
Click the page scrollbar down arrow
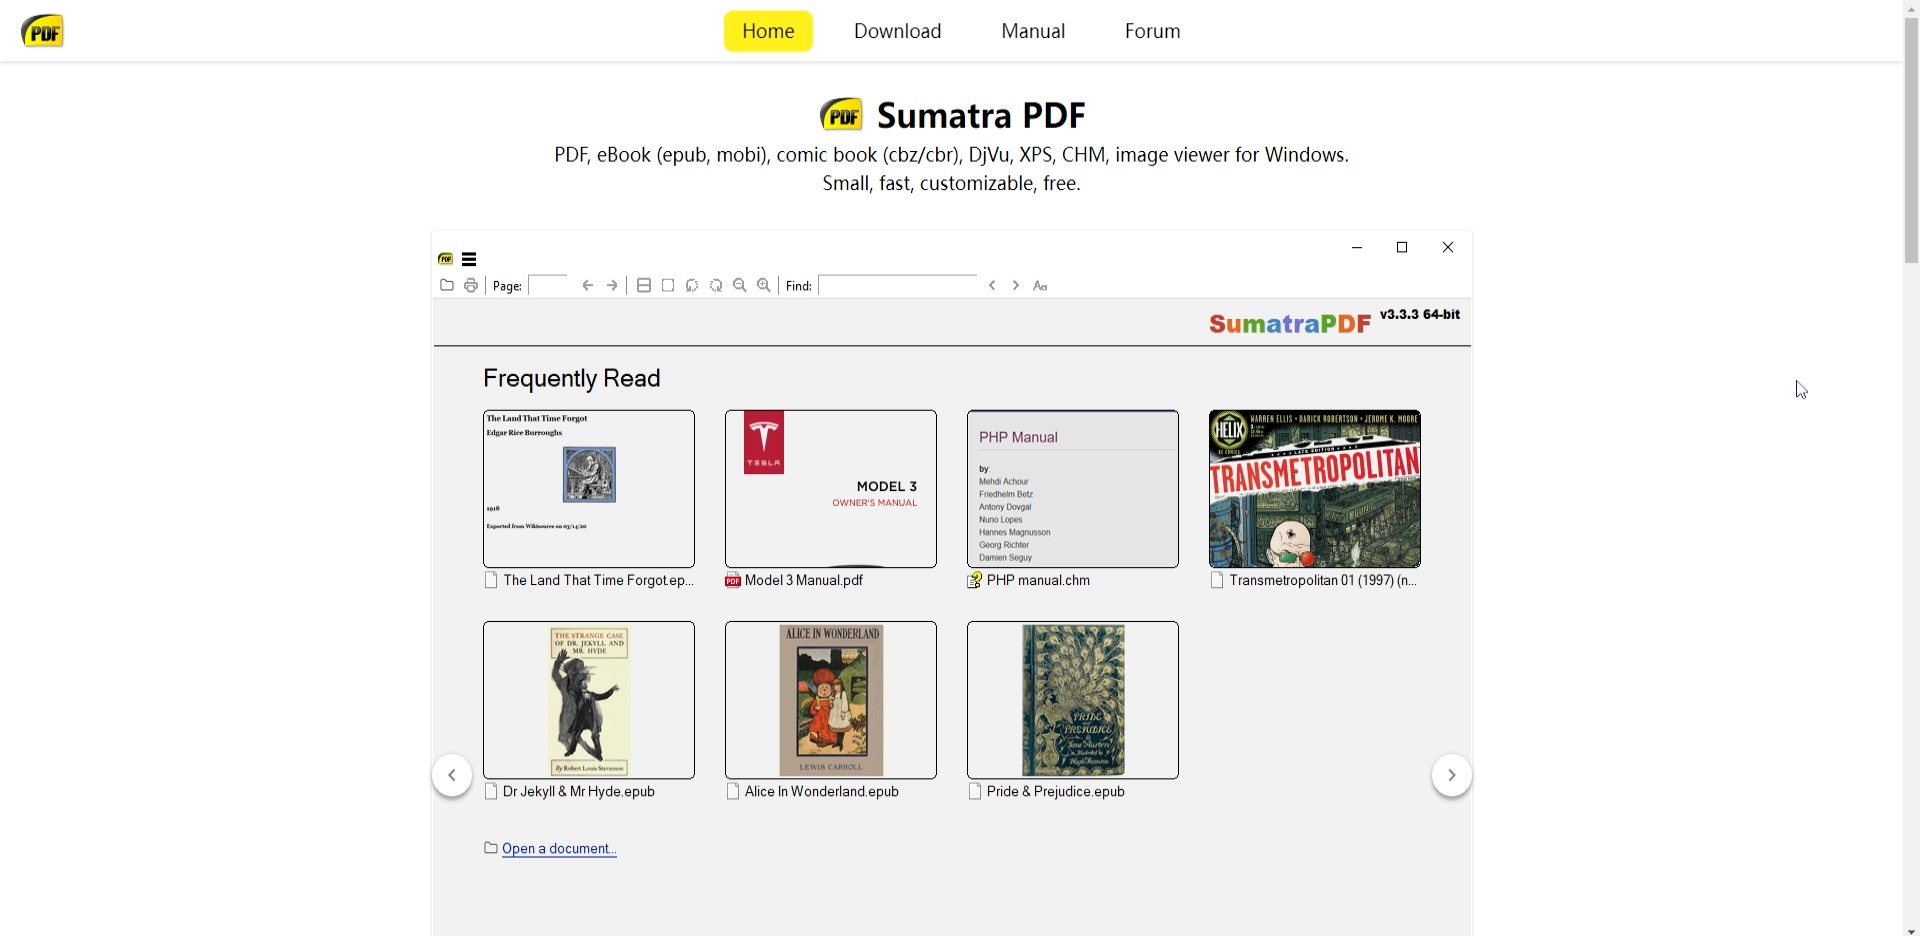point(1911,930)
